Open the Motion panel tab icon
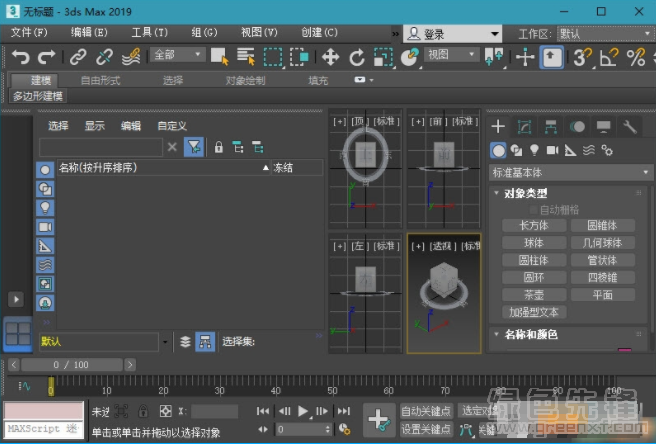This screenshot has height=444, width=656. tap(577, 126)
